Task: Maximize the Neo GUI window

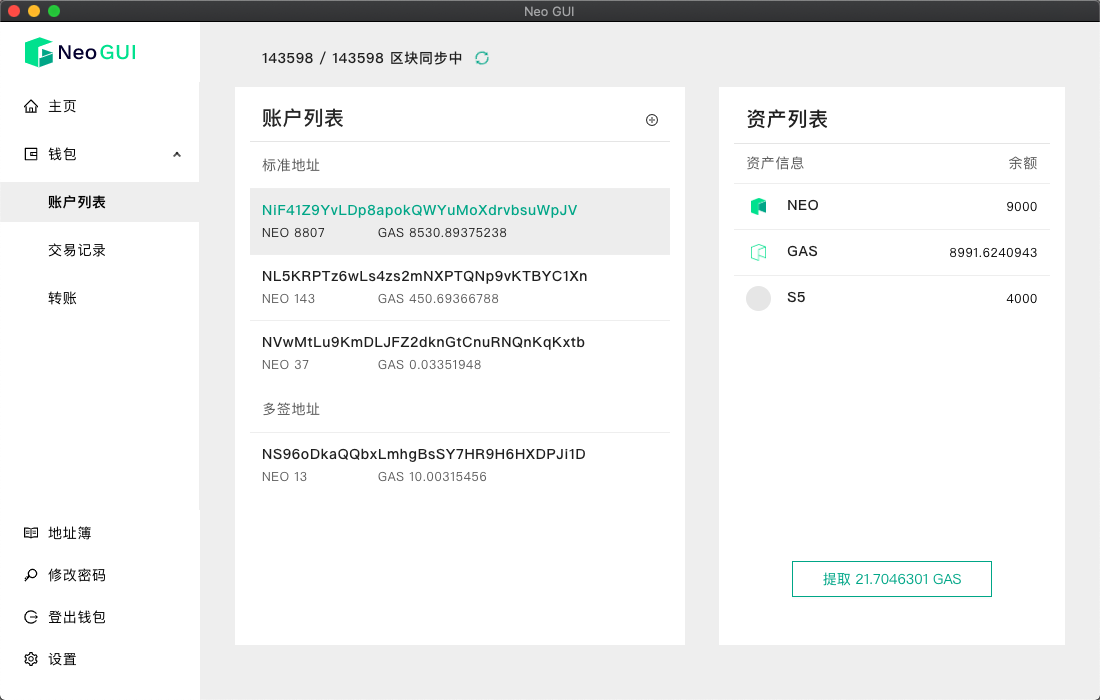Action: click(x=54, y=11)
